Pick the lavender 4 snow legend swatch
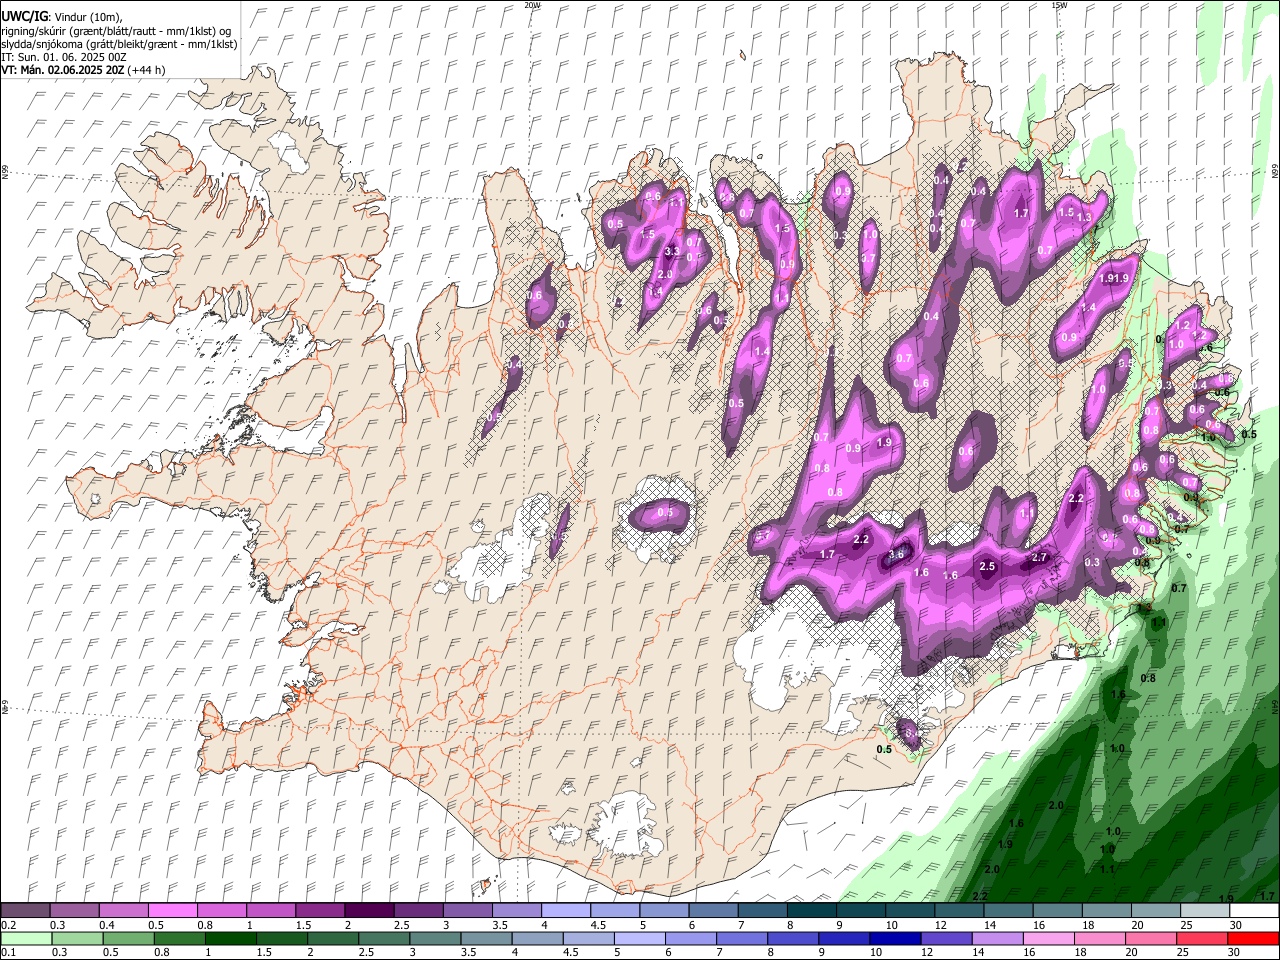The width and height of the screenshot is (1280, 960). pos(564,911)
